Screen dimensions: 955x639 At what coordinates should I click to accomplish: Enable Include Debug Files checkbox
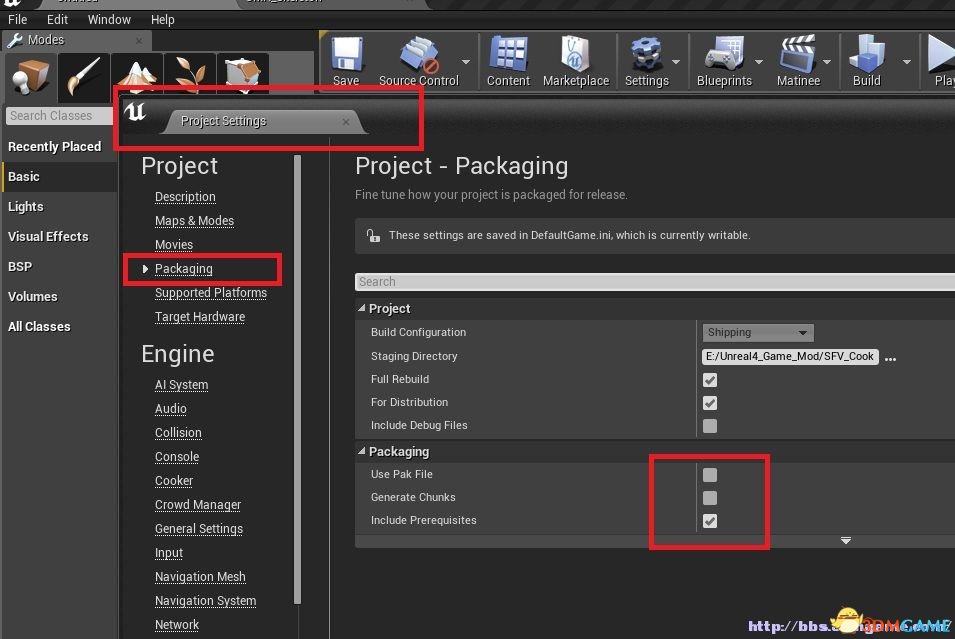pos(710,426)
